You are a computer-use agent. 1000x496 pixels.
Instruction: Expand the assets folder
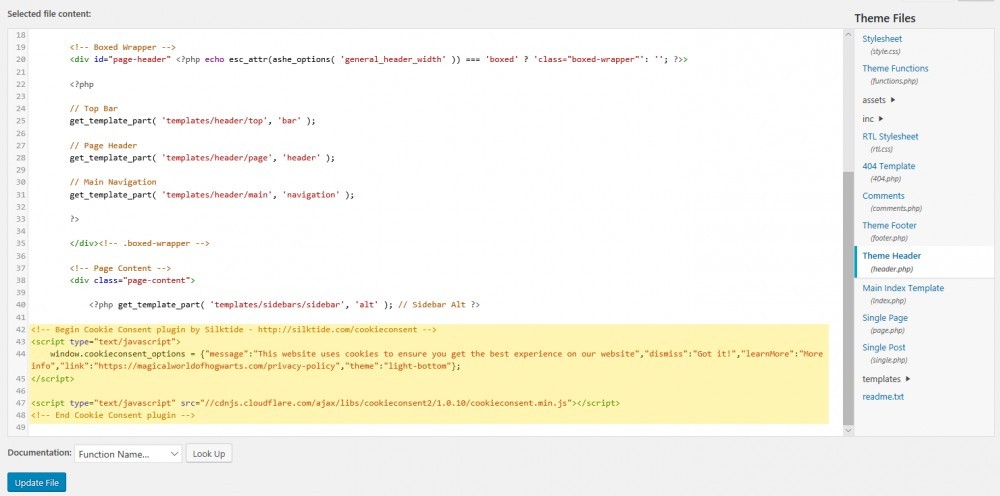pos(879,99)
